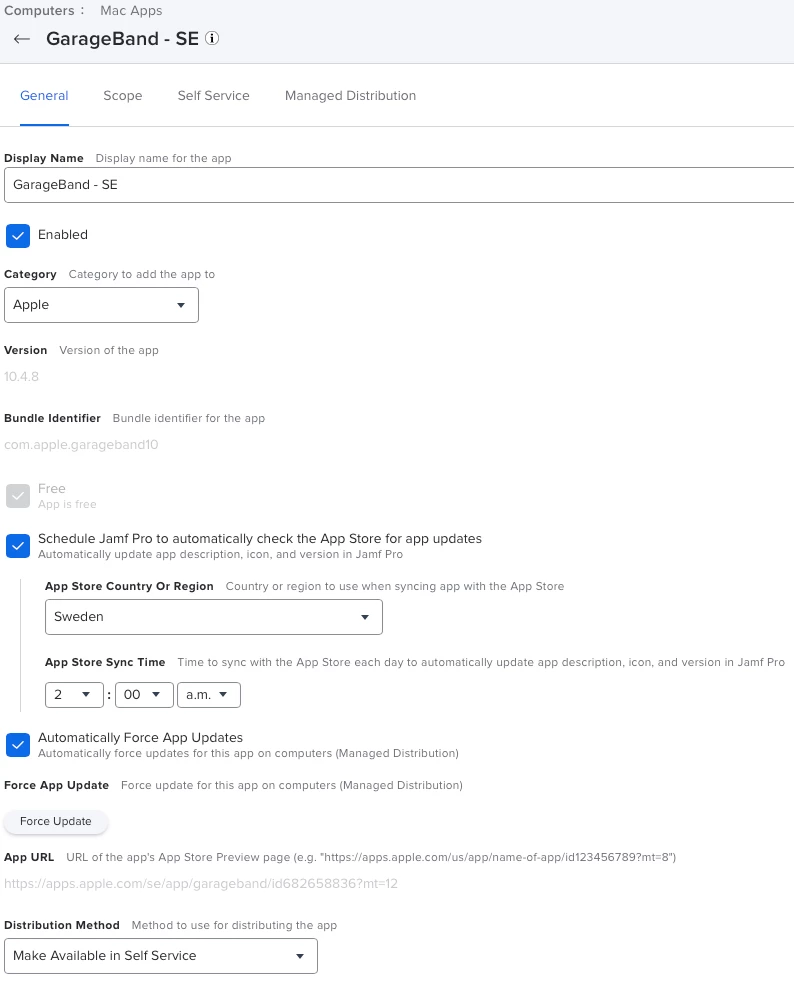Click the GarageBand - SE page title
Viewport: 794px width, 987px height.
pyautogui.click(x=122, y=38)
